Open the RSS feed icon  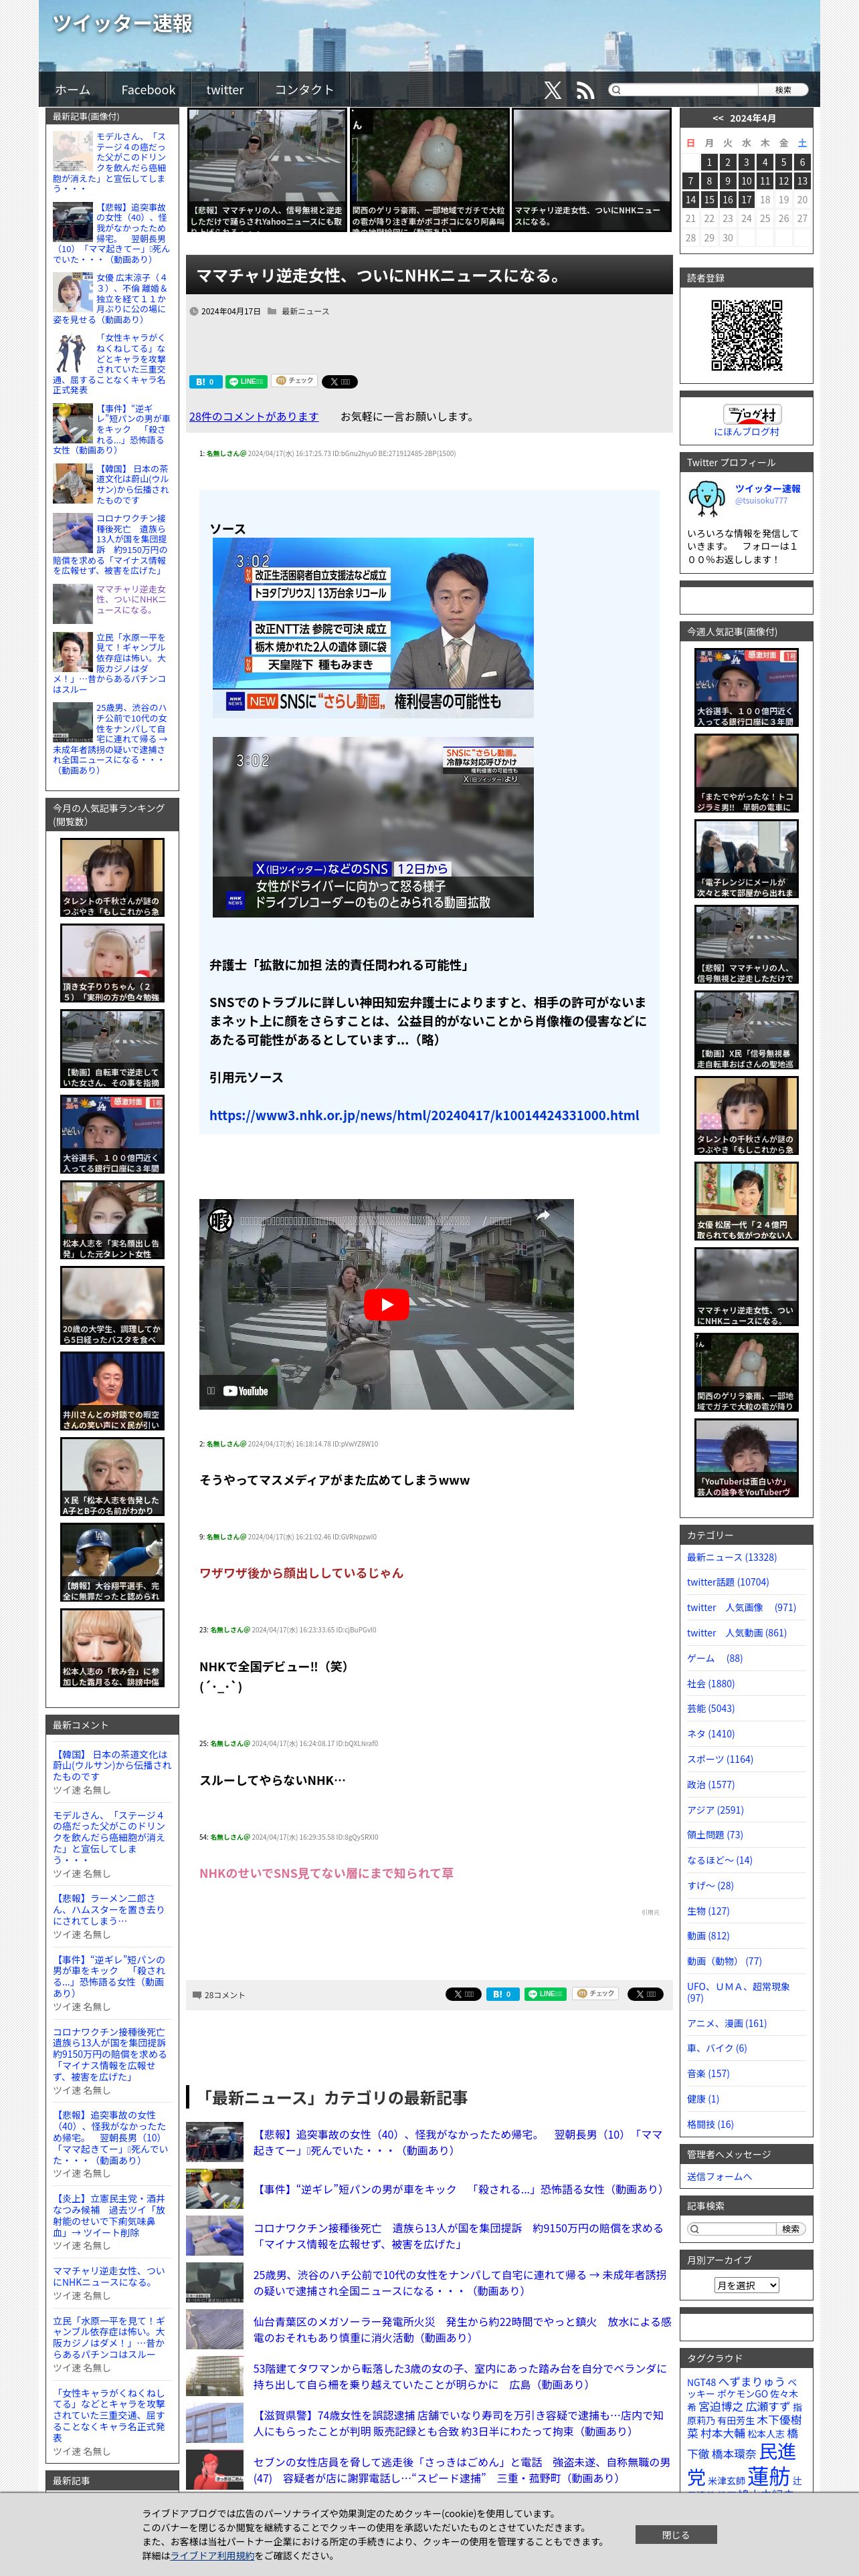pos(585,90)
